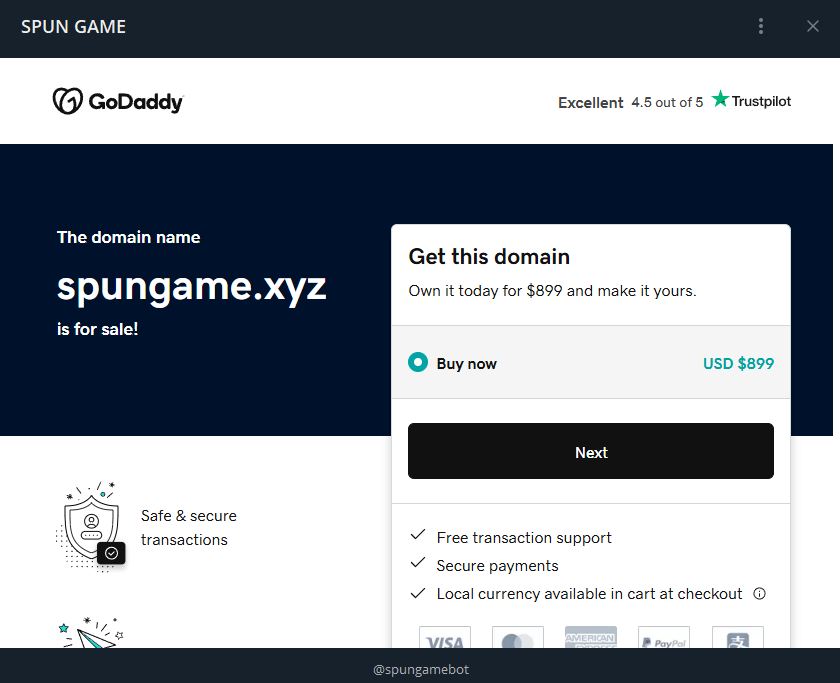Viewport: 840px width, 683px height.
Task: Click the 'Get this domain' heading
Action: (x=489, y=257)
